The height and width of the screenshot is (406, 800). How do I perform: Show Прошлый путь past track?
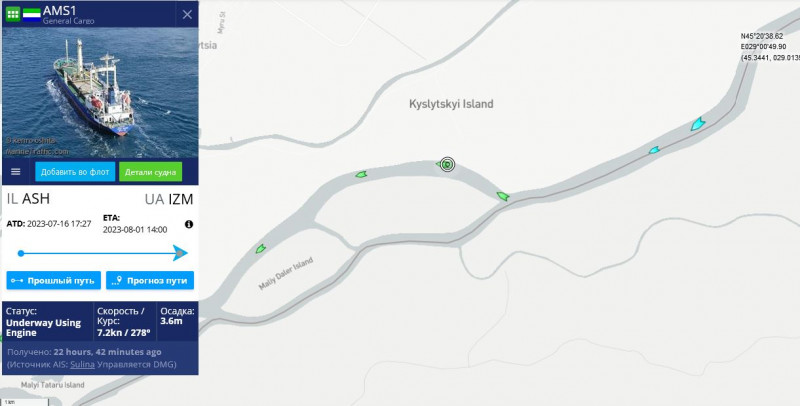pyautogui.click(x=54, y=281)
